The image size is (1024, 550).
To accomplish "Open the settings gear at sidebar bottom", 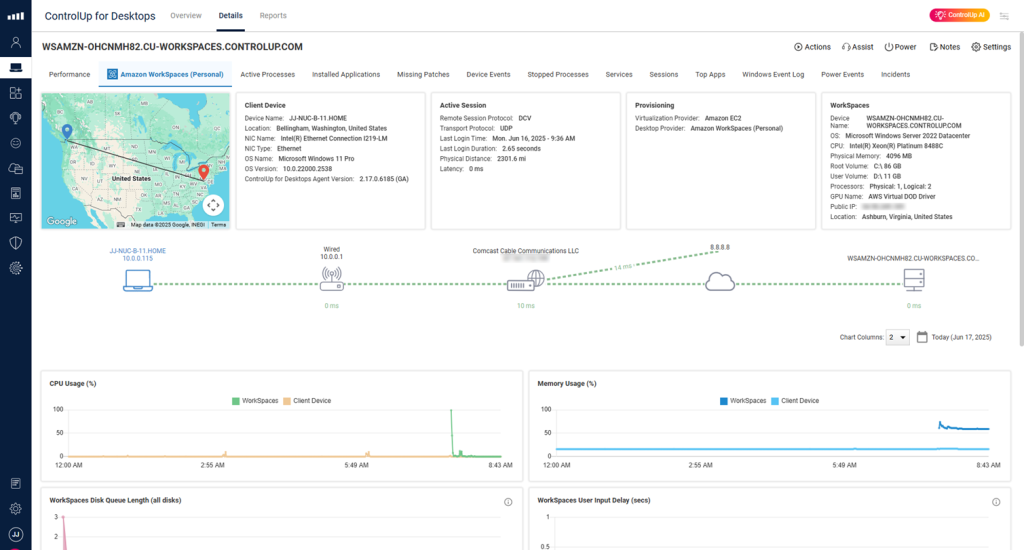I will (16, 509).
